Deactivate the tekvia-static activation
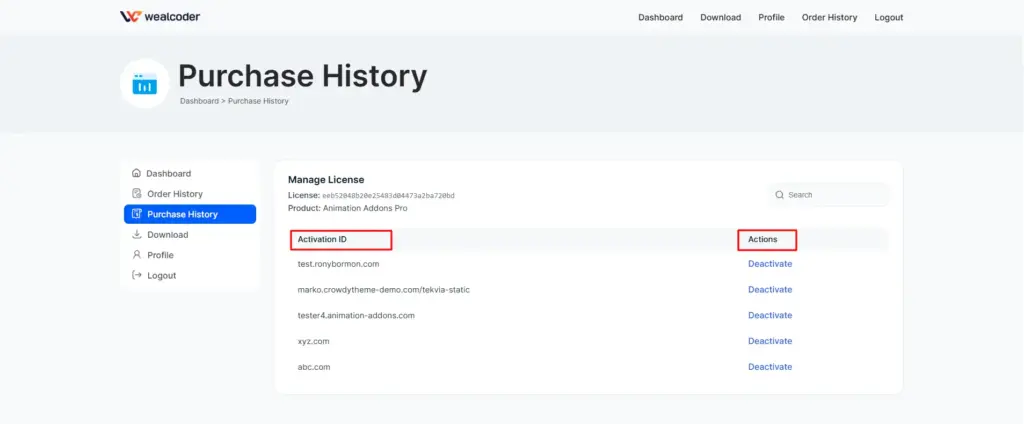The image size is (1024, 424). coord(769,290)
